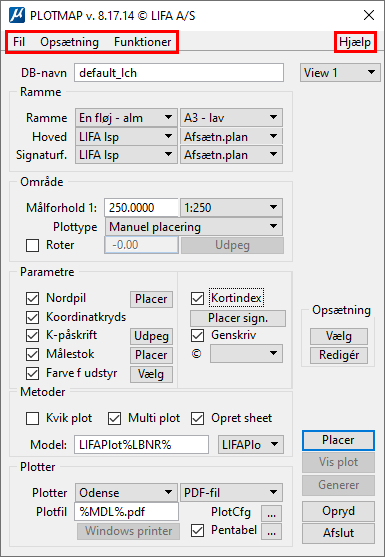Enable the Roter checkbox
385x557 pixels.
(33, 245)
